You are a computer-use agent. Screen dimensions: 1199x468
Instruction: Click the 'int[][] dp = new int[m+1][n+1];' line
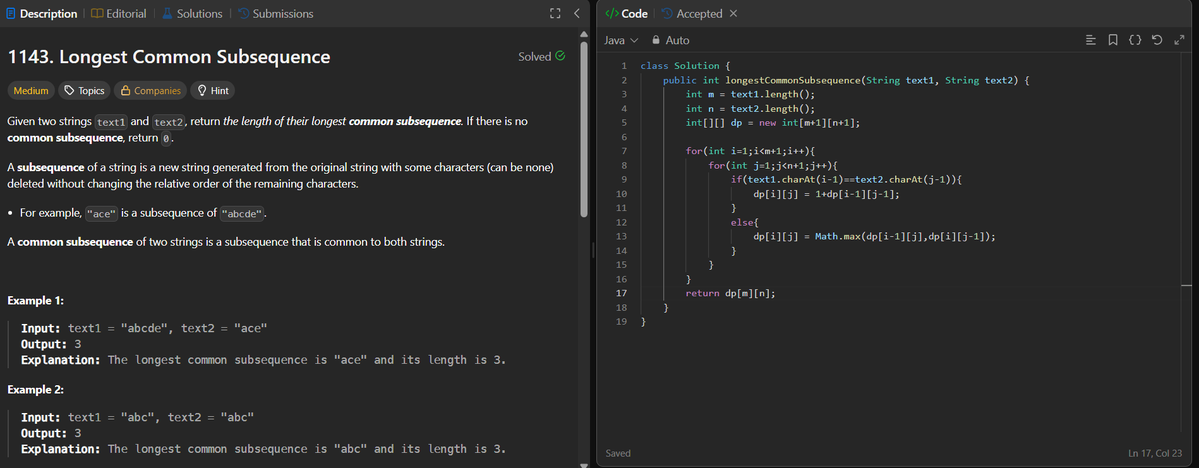(x=773, y=122)
